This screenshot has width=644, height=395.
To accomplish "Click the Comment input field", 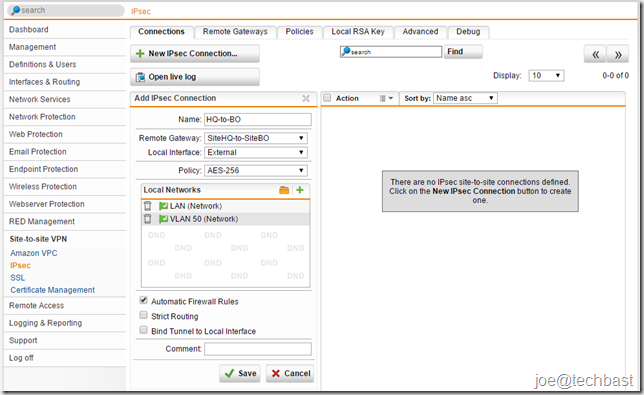I will click(x=258, y=349).
